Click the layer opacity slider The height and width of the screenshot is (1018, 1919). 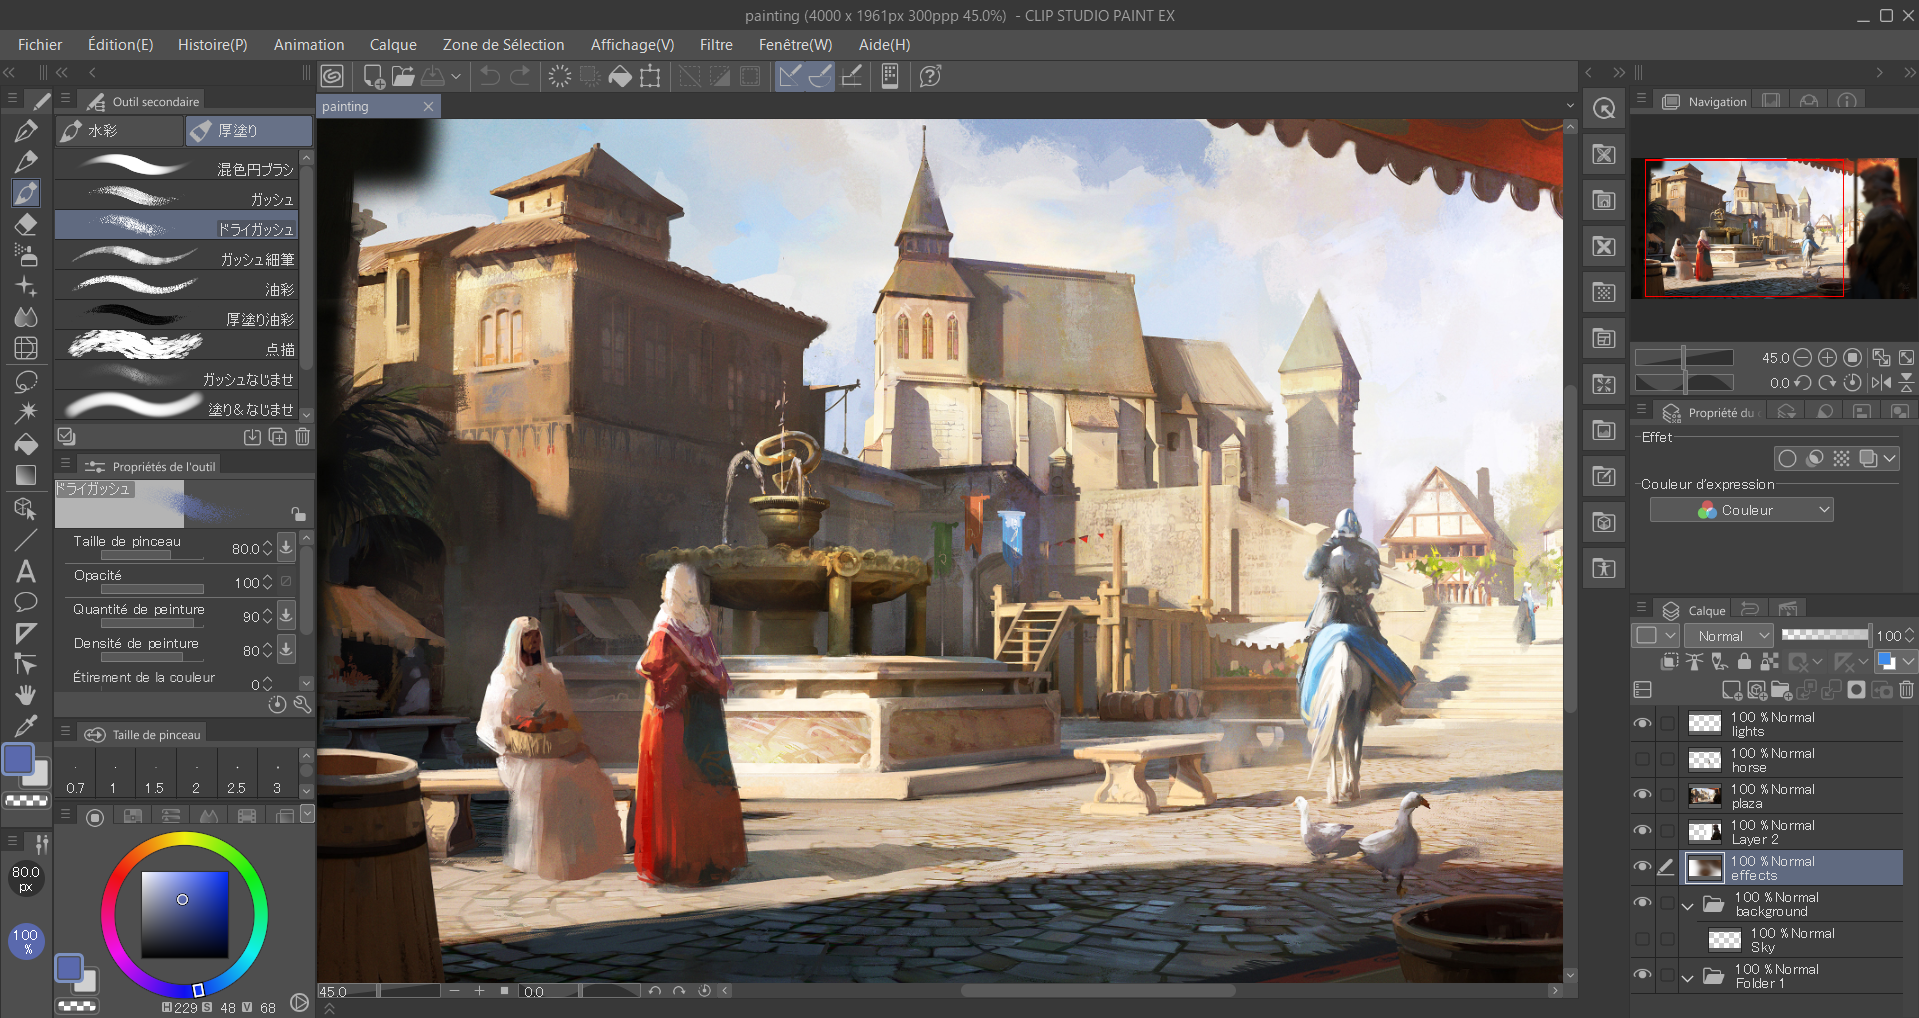coord(1825,635)
